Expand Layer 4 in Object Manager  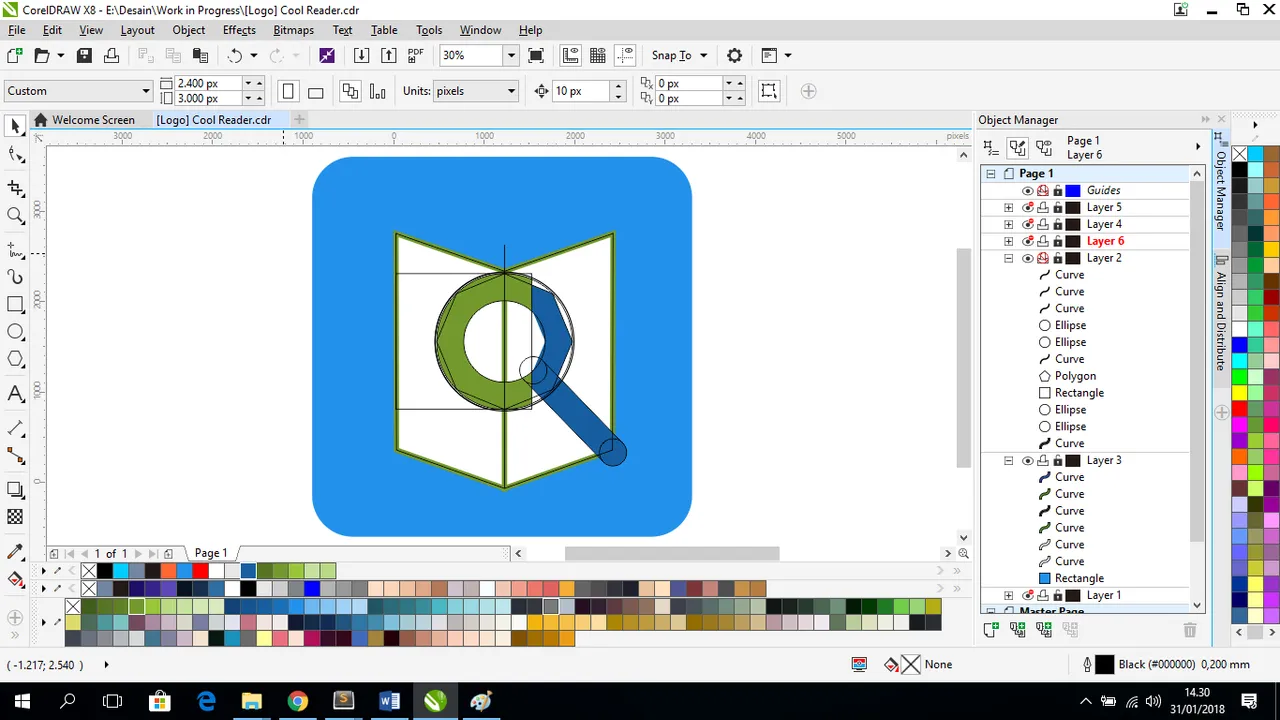[1008, 224]
